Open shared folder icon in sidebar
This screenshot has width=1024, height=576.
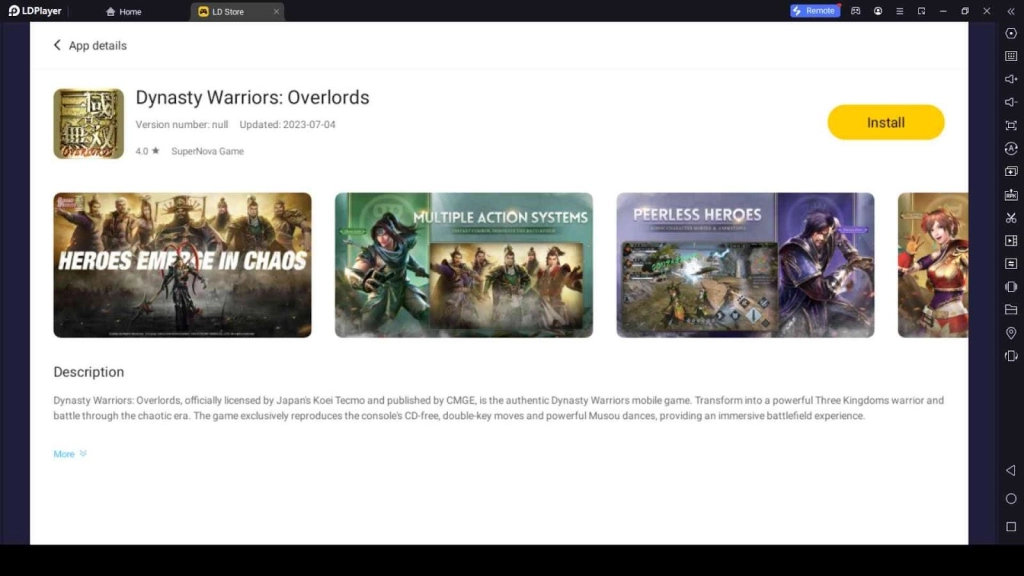coord(1011,310)
